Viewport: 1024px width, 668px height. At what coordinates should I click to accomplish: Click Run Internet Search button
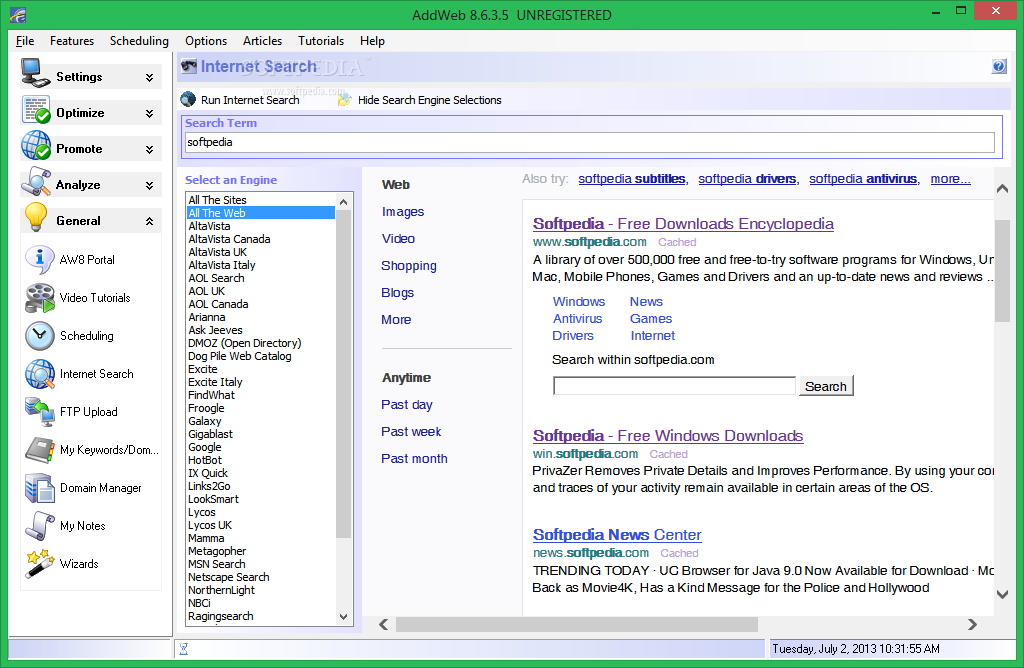(x=240, y=99)
